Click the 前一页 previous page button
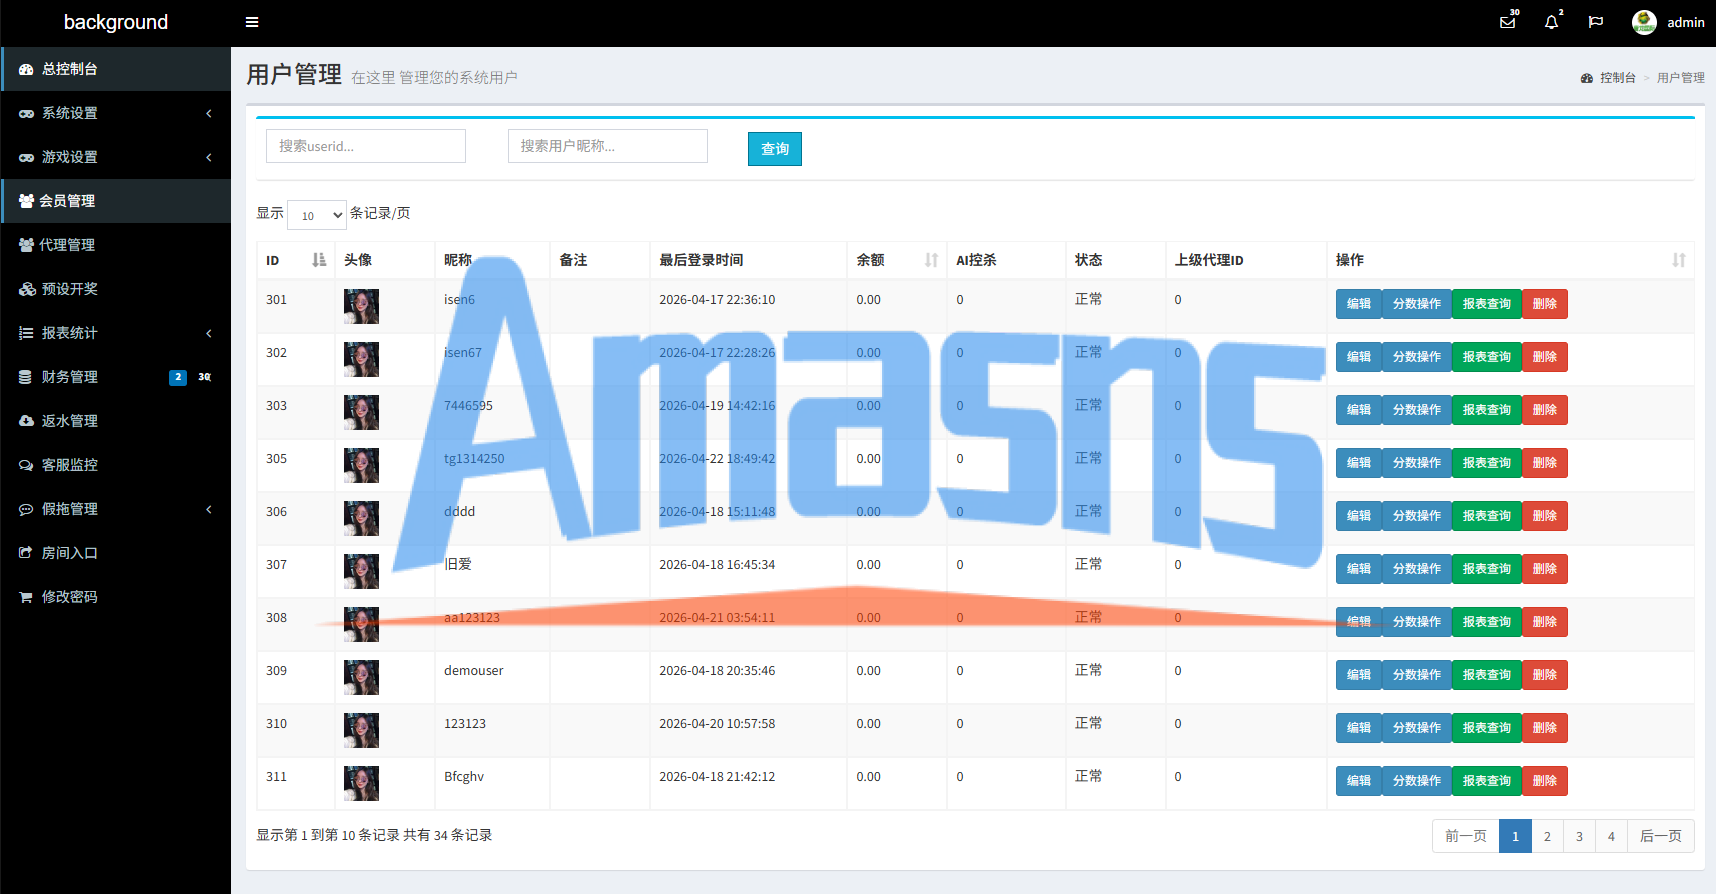Screen dimensions: 1716x894 point(1465,836)
